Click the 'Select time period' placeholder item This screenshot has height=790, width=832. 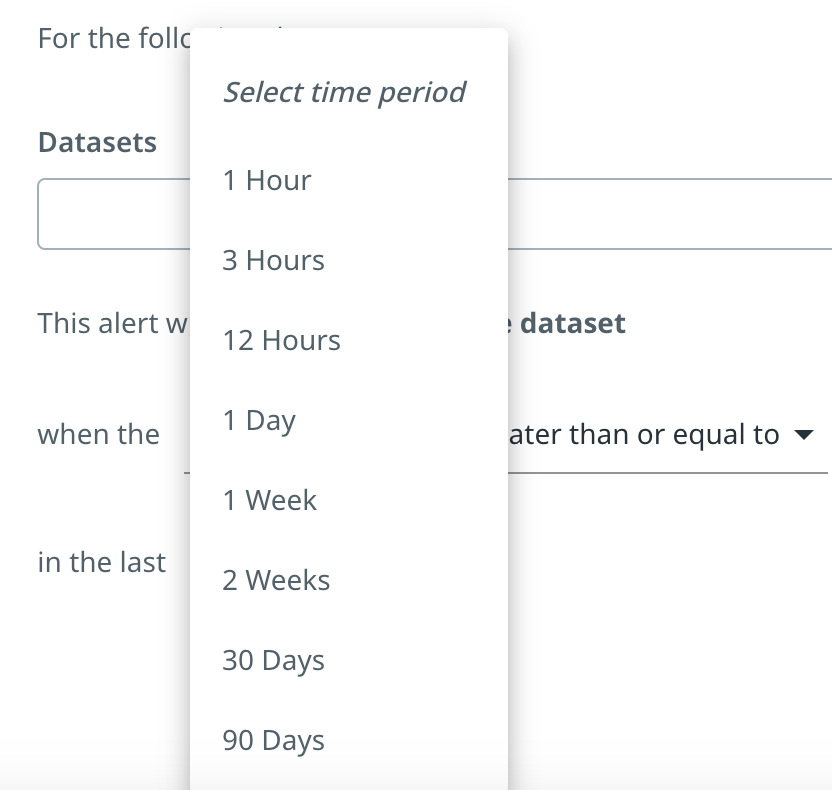344,93
